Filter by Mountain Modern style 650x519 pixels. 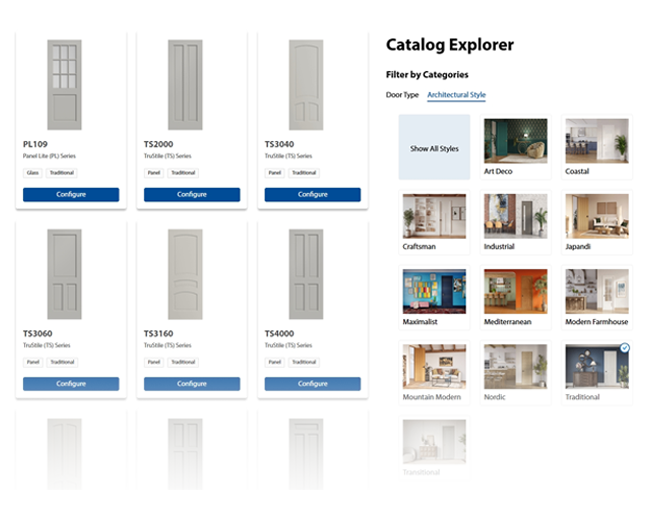(434, 373)
